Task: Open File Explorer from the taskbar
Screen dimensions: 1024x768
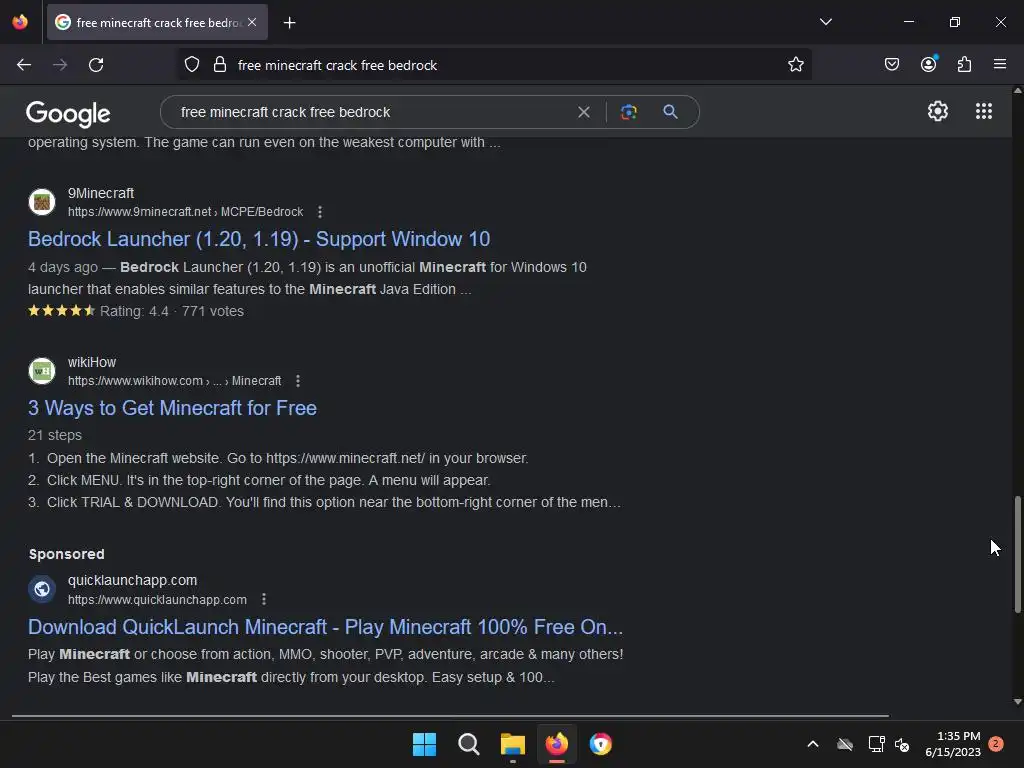Action: [x=513, y=744]
